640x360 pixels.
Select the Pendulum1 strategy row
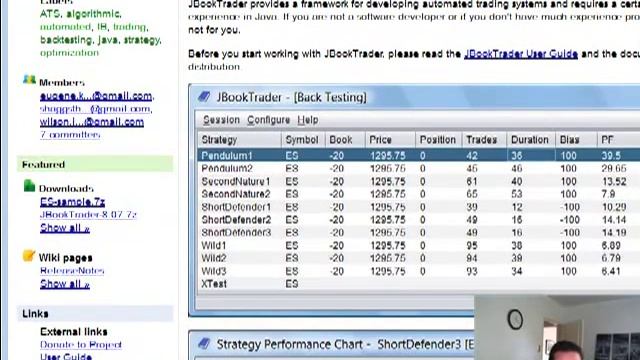click(x=419, y=156)
